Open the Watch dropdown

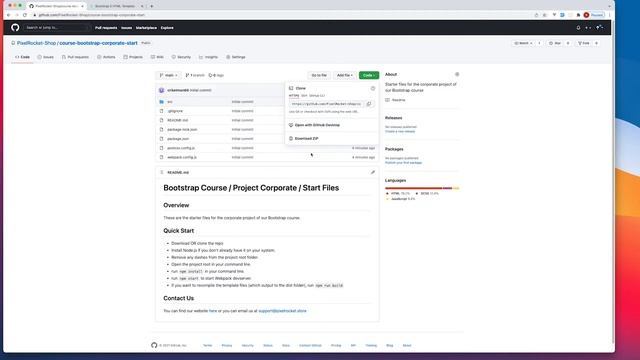pos(523,43)
